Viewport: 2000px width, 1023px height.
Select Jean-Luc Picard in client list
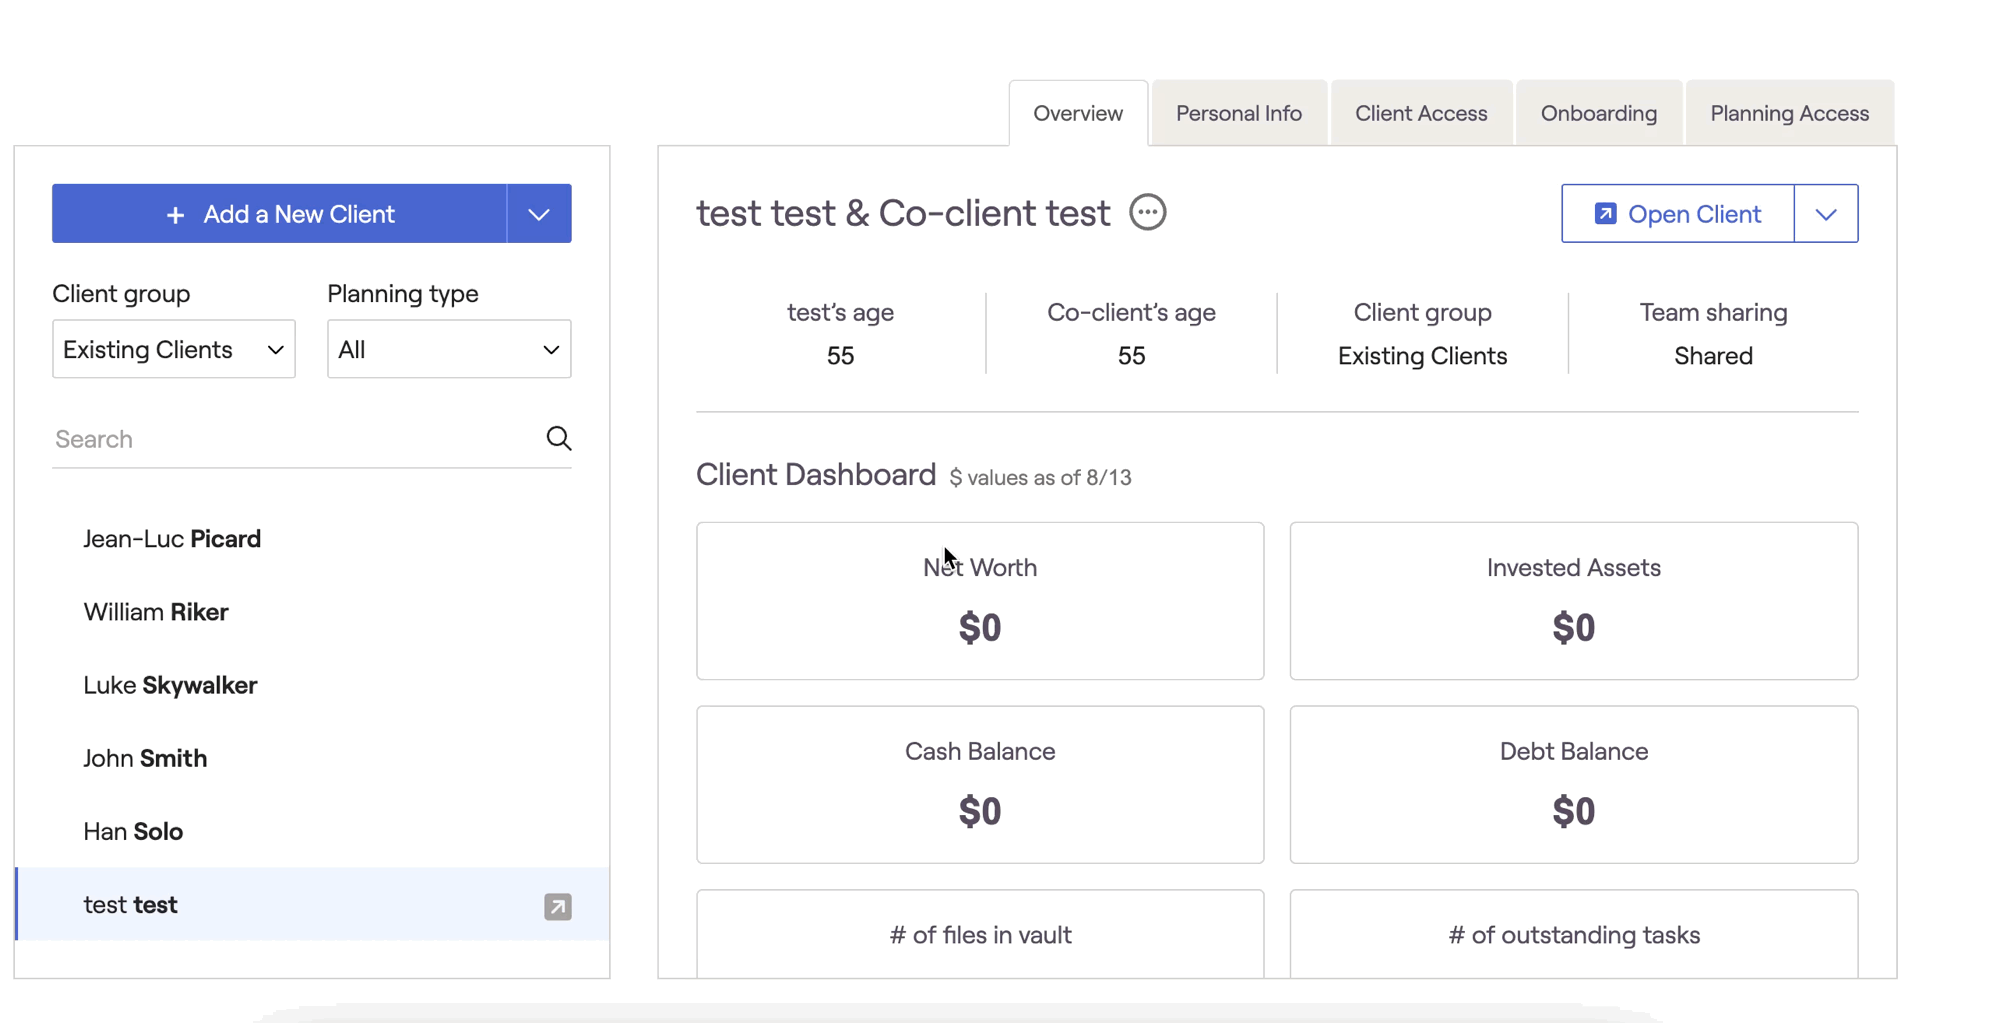point(312,539)
